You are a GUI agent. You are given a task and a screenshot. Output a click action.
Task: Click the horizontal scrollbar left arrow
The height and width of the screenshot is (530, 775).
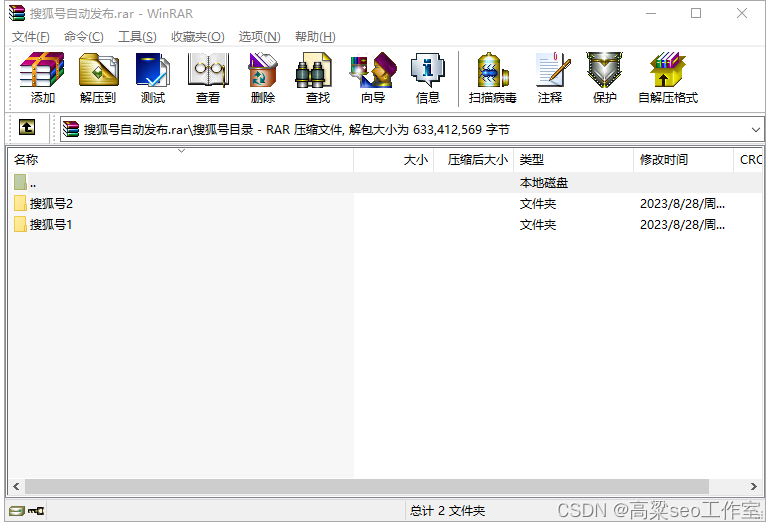click(x=16, y=486)
